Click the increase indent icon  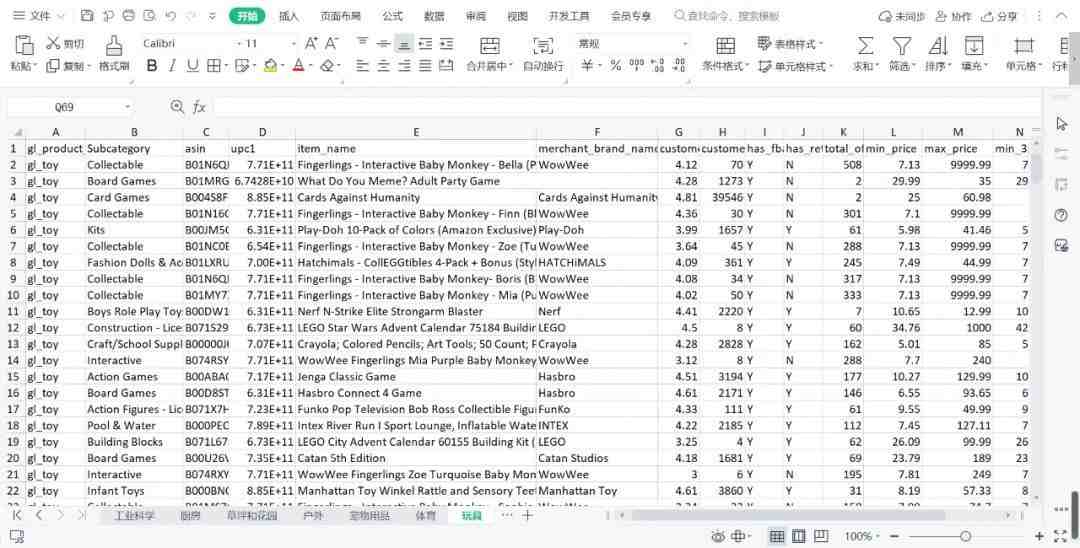446,44
